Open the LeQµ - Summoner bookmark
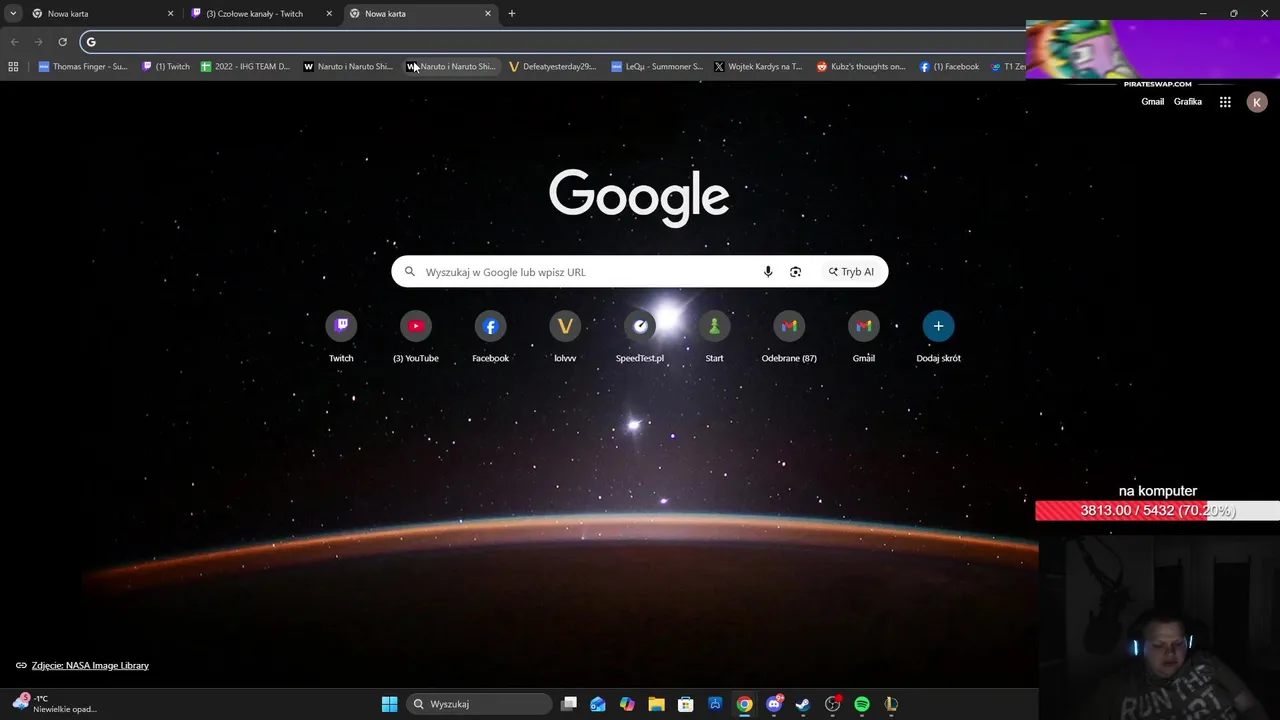The width and height of the screenshot is (1280, 720). 657,67
